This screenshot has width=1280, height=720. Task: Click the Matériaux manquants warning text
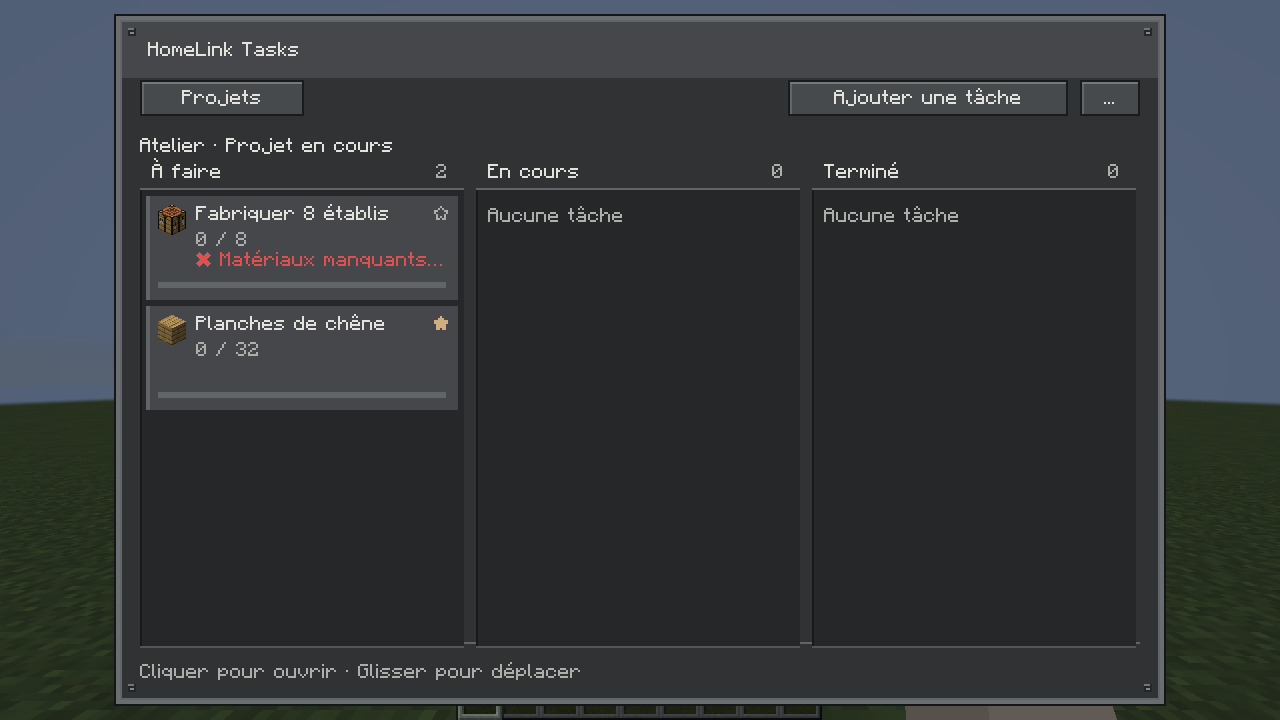331,260
